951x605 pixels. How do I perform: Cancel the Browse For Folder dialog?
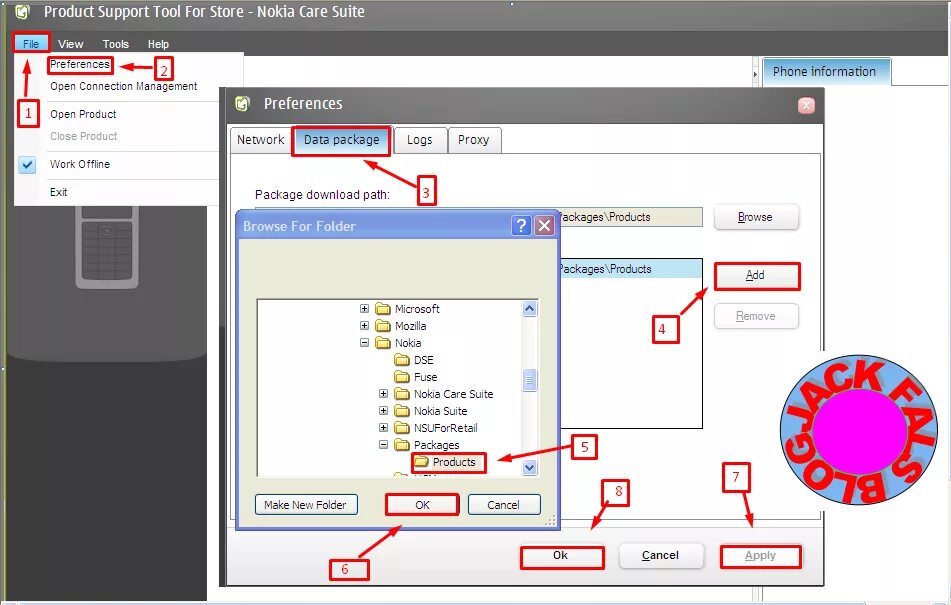[x=503, y=504]
